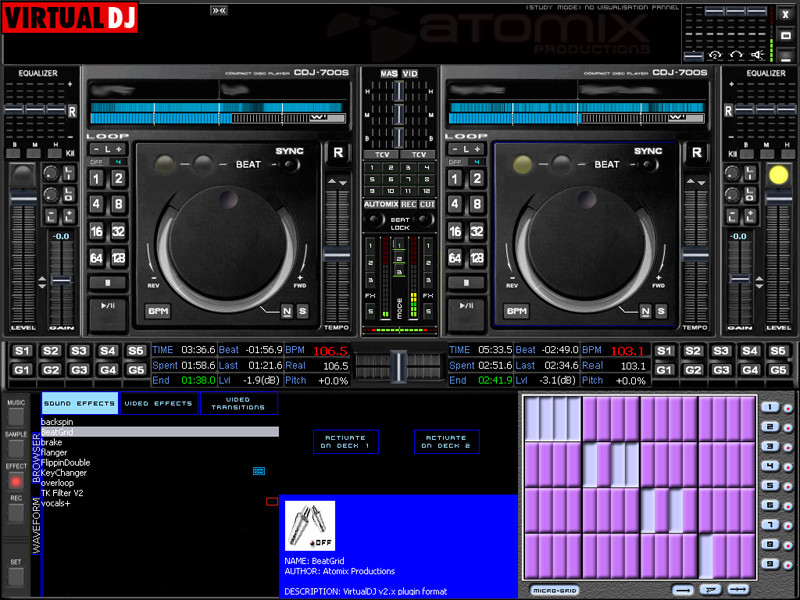
Task: Toggle the left equalizer Kill button
Action: (70, 153)
